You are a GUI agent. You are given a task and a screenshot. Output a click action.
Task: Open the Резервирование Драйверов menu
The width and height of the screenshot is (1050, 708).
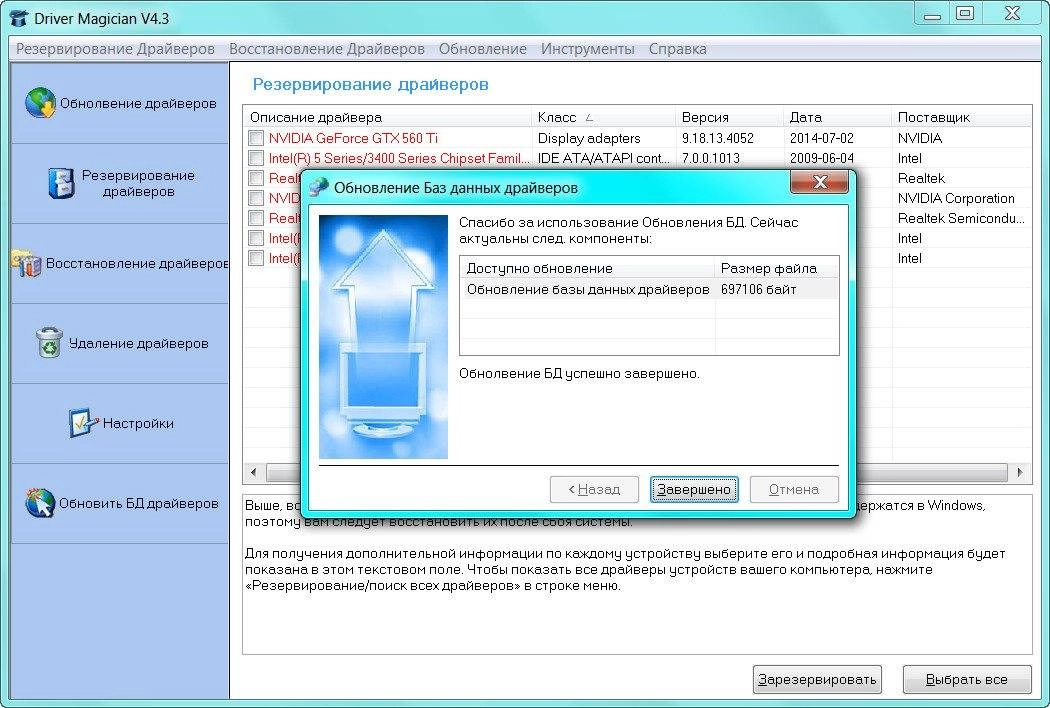click(115, 49)
